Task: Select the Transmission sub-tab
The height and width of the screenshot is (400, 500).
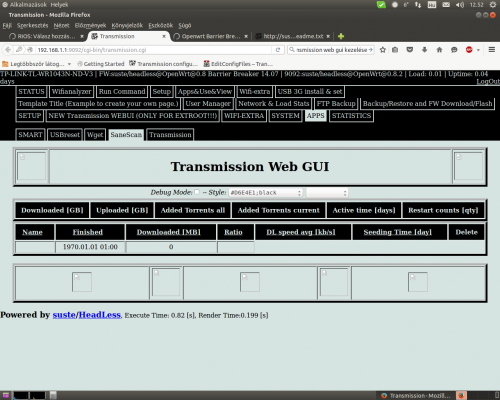Action: point(170,135)
